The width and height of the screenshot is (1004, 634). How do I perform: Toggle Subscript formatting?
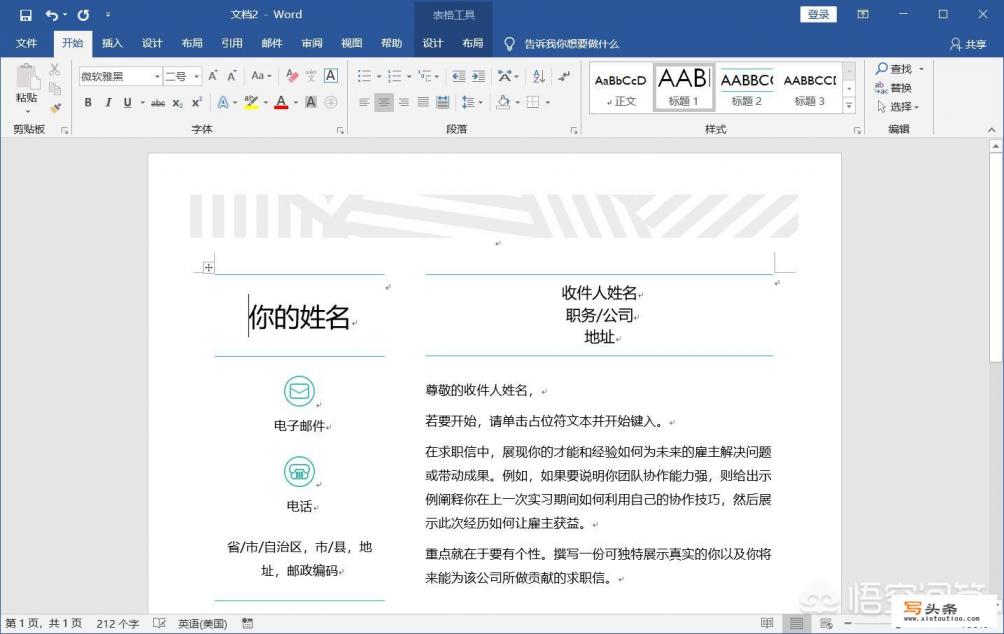[177, 102]
